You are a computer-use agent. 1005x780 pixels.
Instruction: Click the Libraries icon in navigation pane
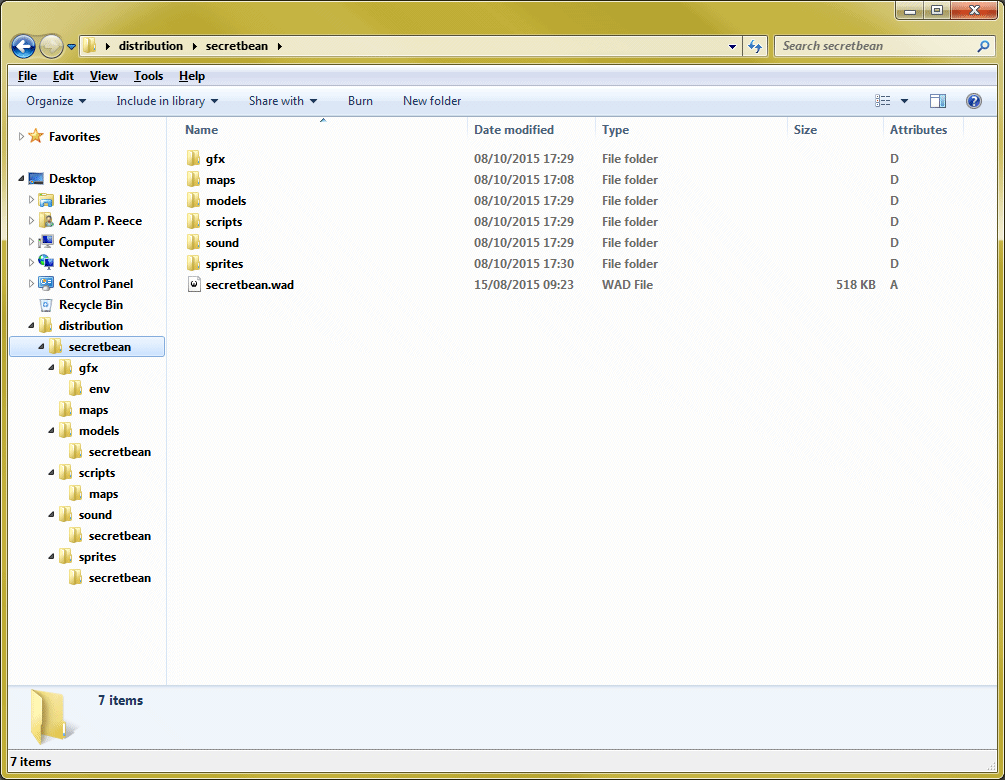(46, 200)
